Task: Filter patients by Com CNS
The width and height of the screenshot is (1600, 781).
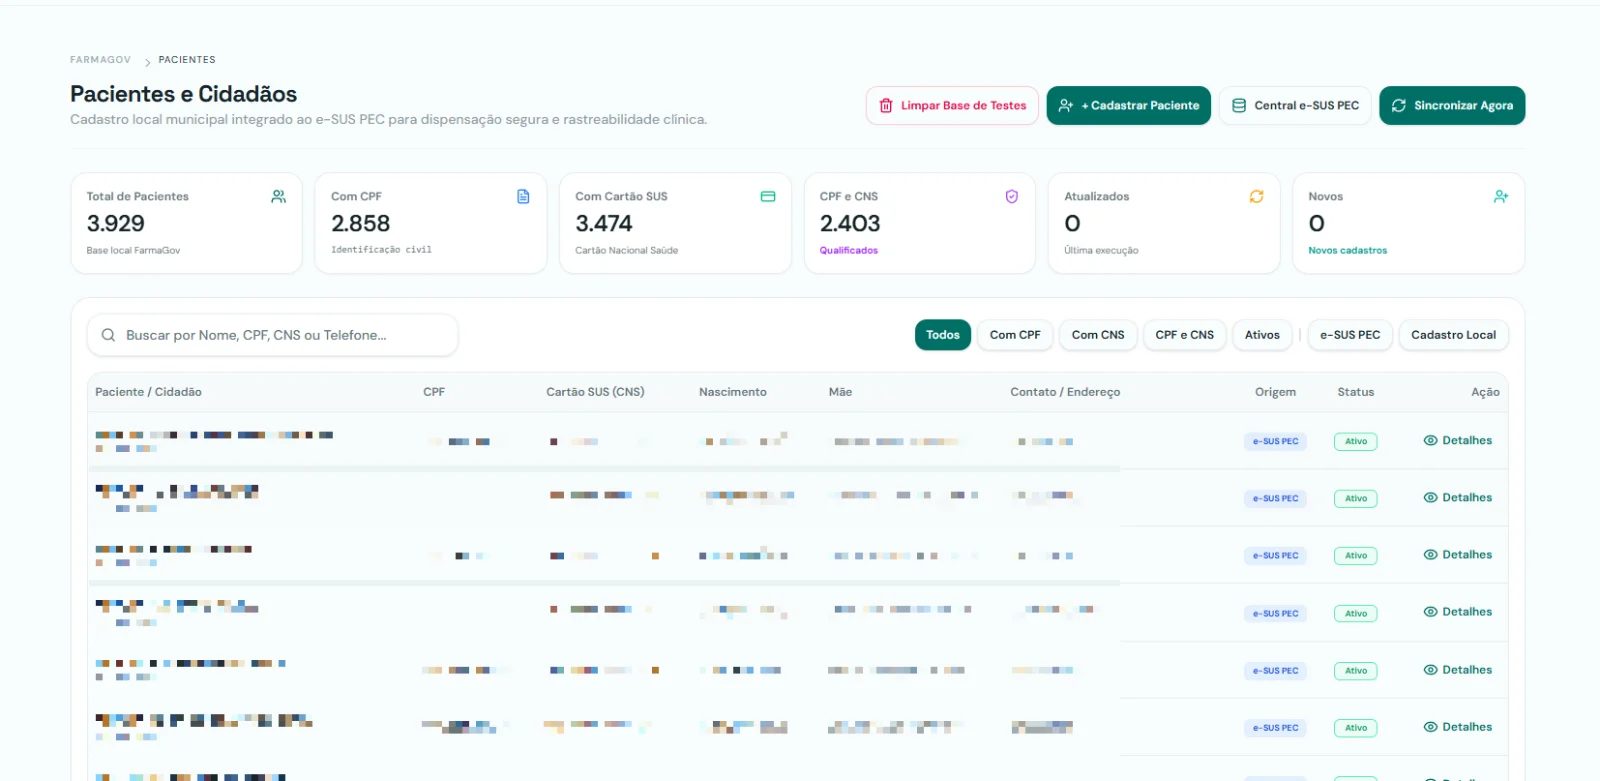Action: (1098, 335)
